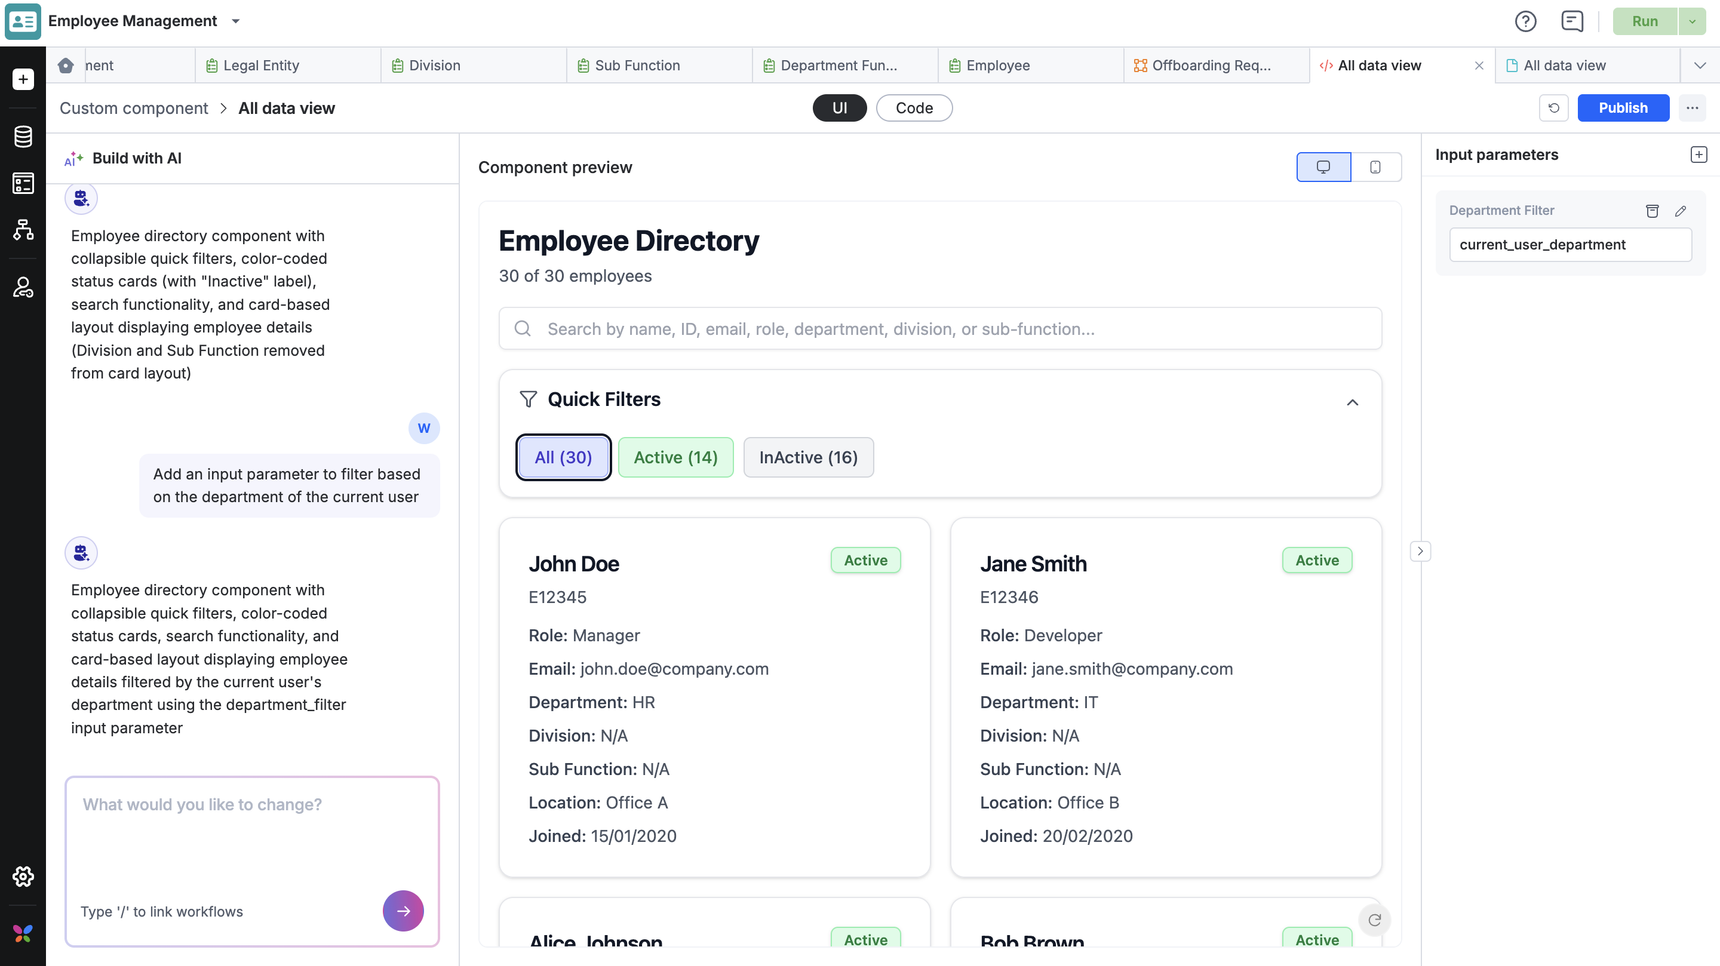The image size is (1720, 966).
Task: Click the database icon in left sidebar
Action: 23,136
